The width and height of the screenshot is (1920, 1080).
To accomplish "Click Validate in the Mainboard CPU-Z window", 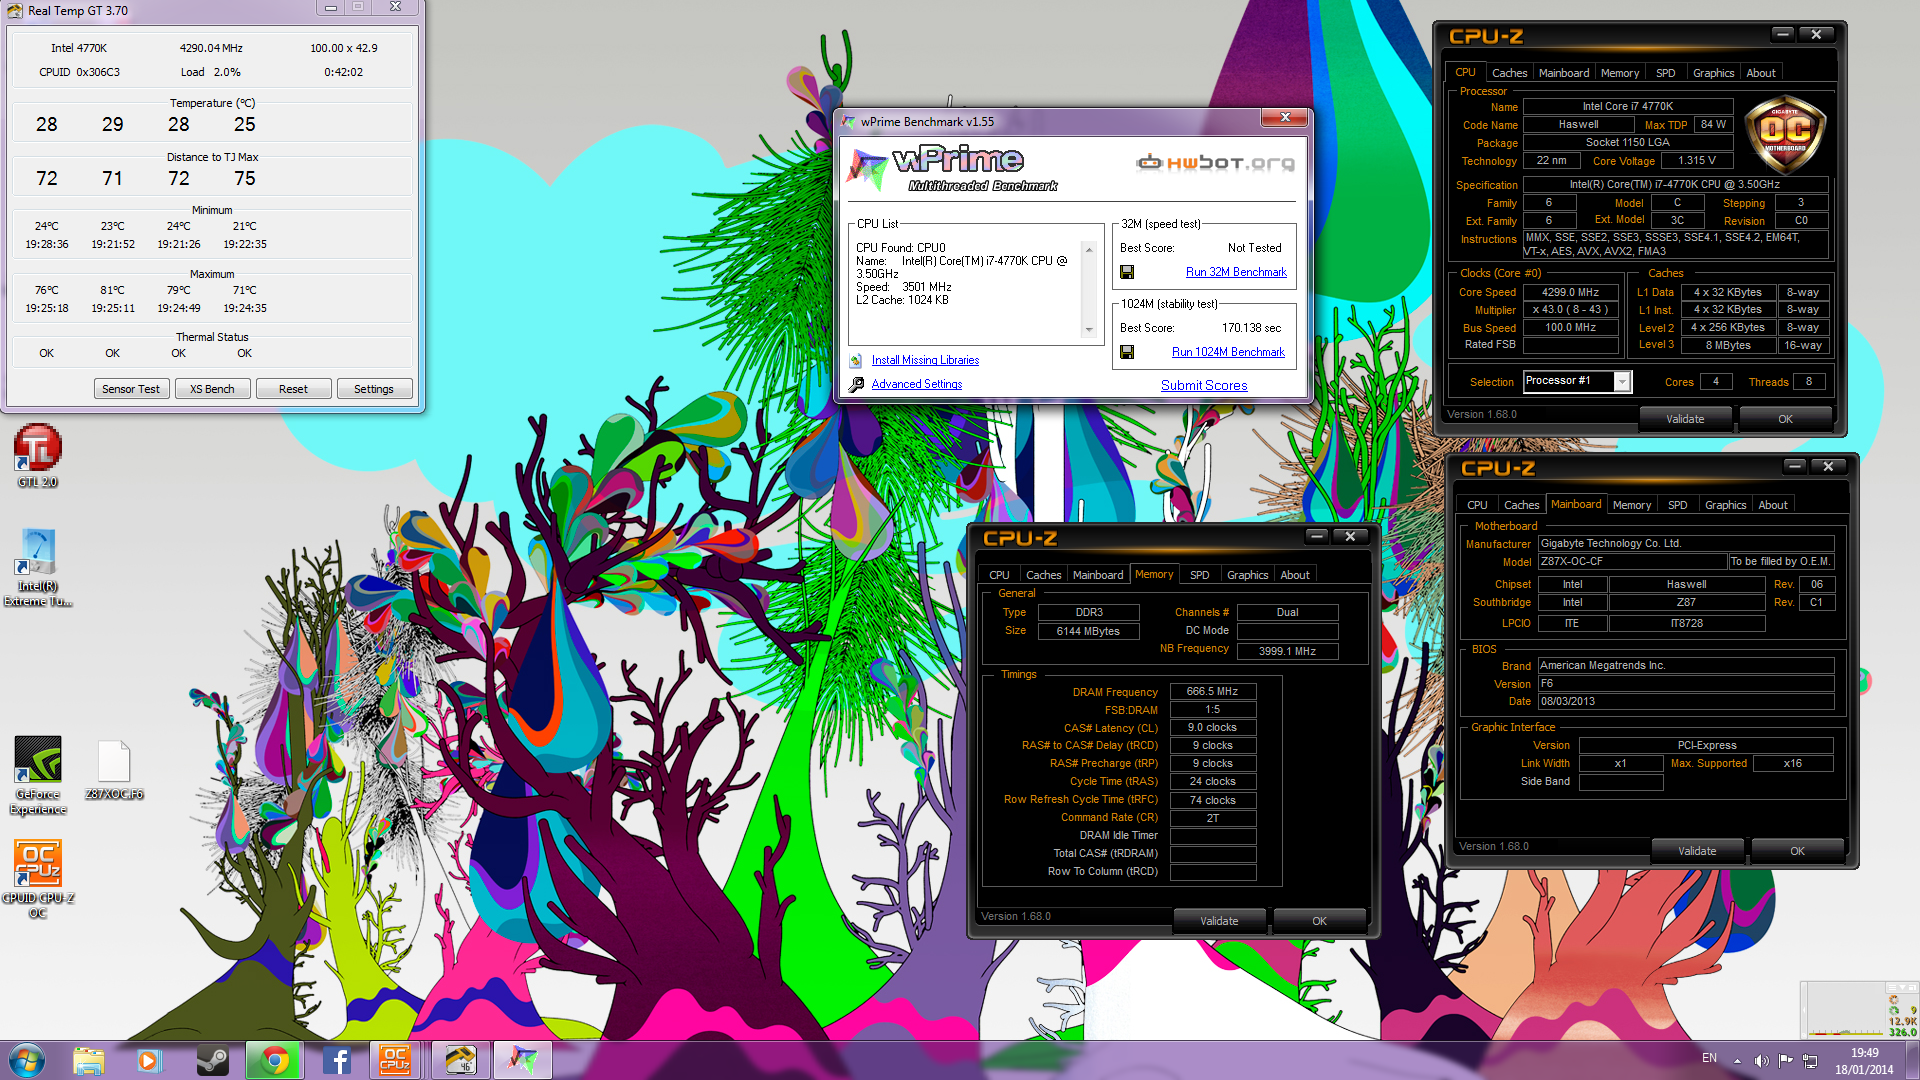I will (x=1697, y=851).
